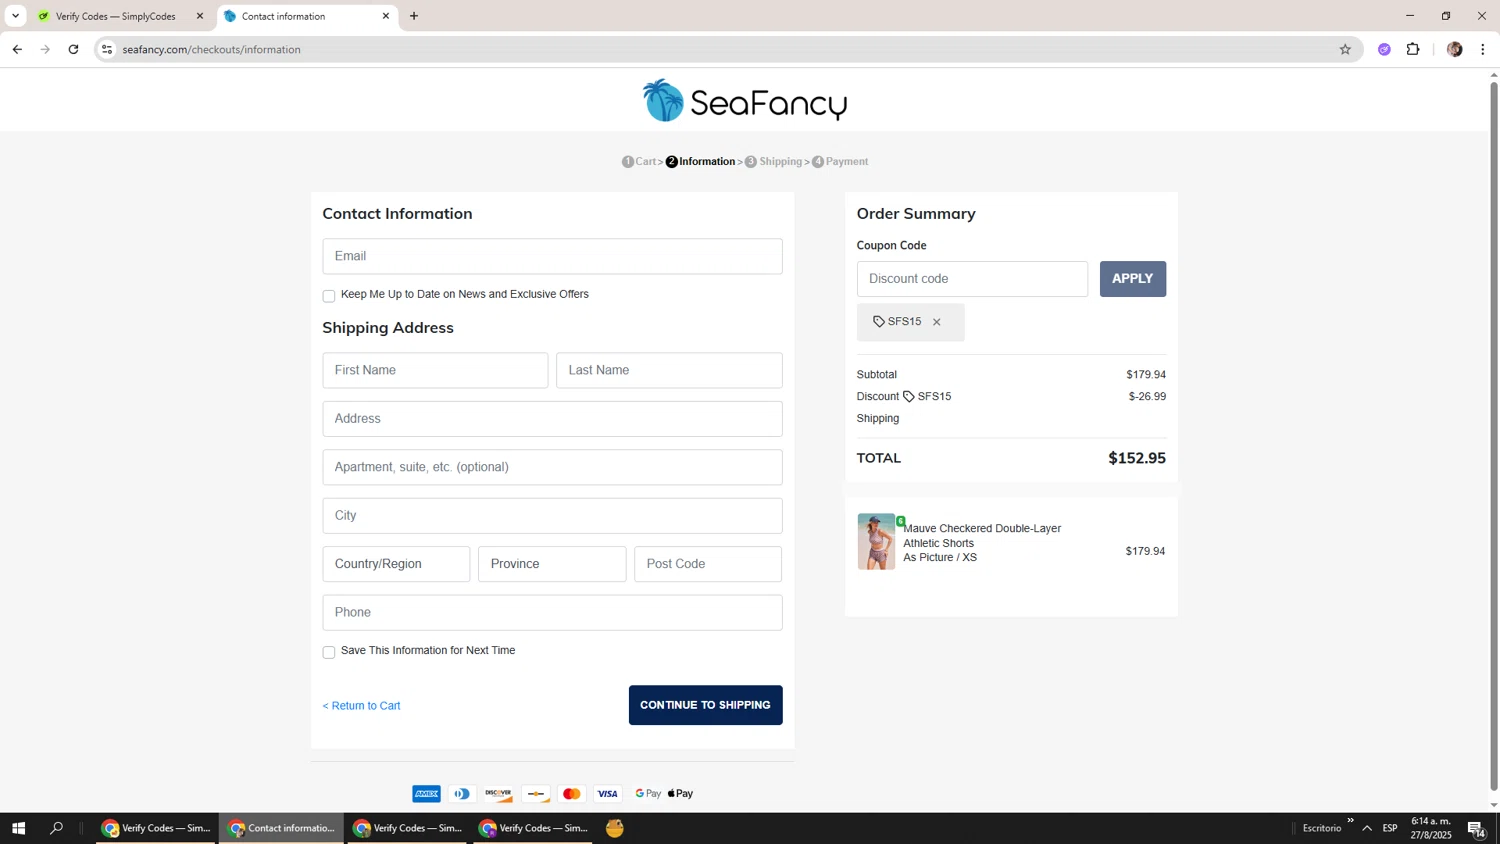Open the orange app in taskbar

tap(615, 828)
